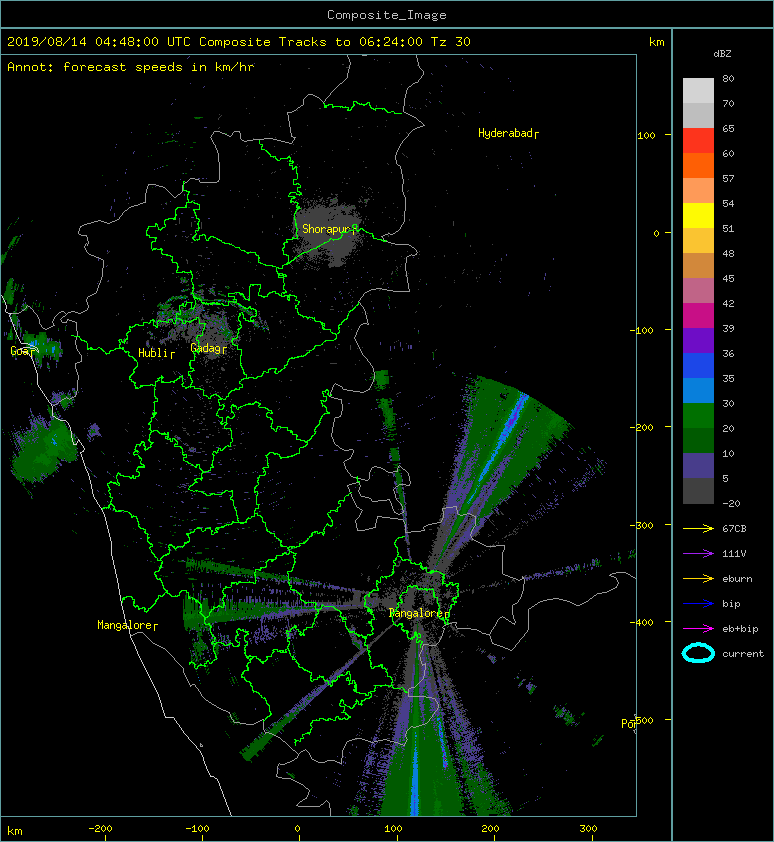Click the 300 tick on horizontal axis
The image size is (774, 842).
point(588,829)
